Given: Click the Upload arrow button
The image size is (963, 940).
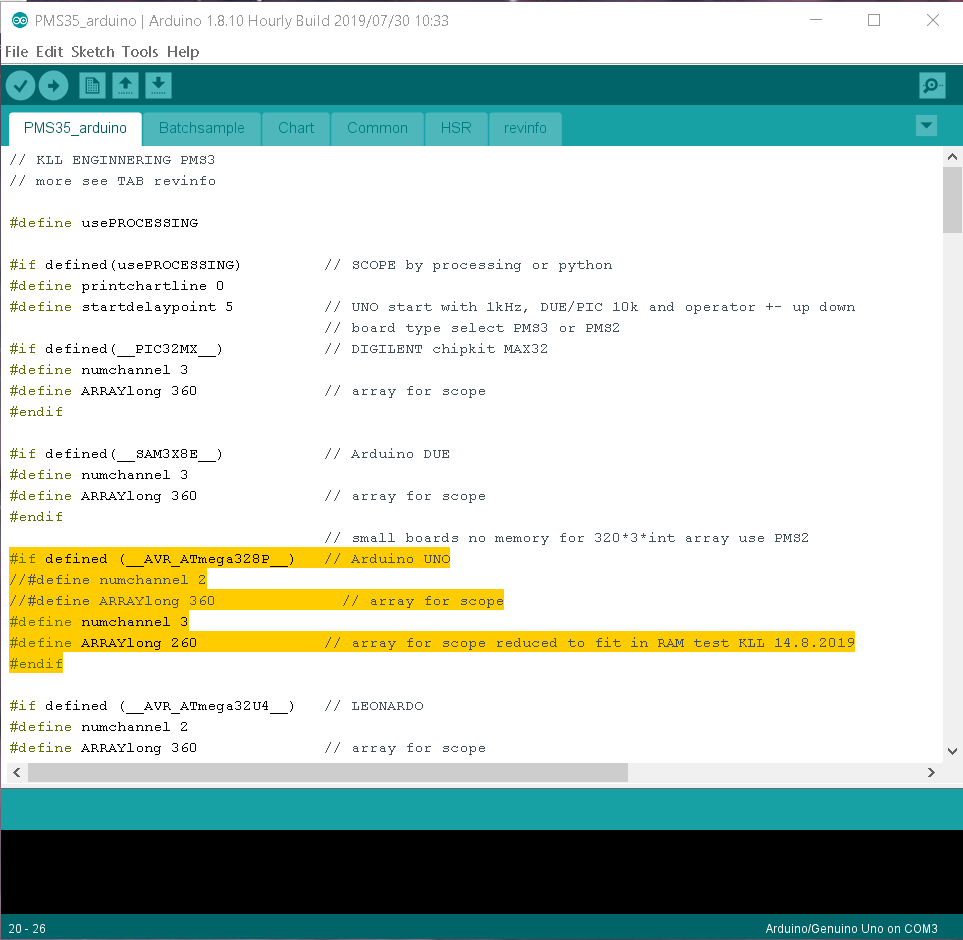Looking at the screenshot, I should coord(53,86).
